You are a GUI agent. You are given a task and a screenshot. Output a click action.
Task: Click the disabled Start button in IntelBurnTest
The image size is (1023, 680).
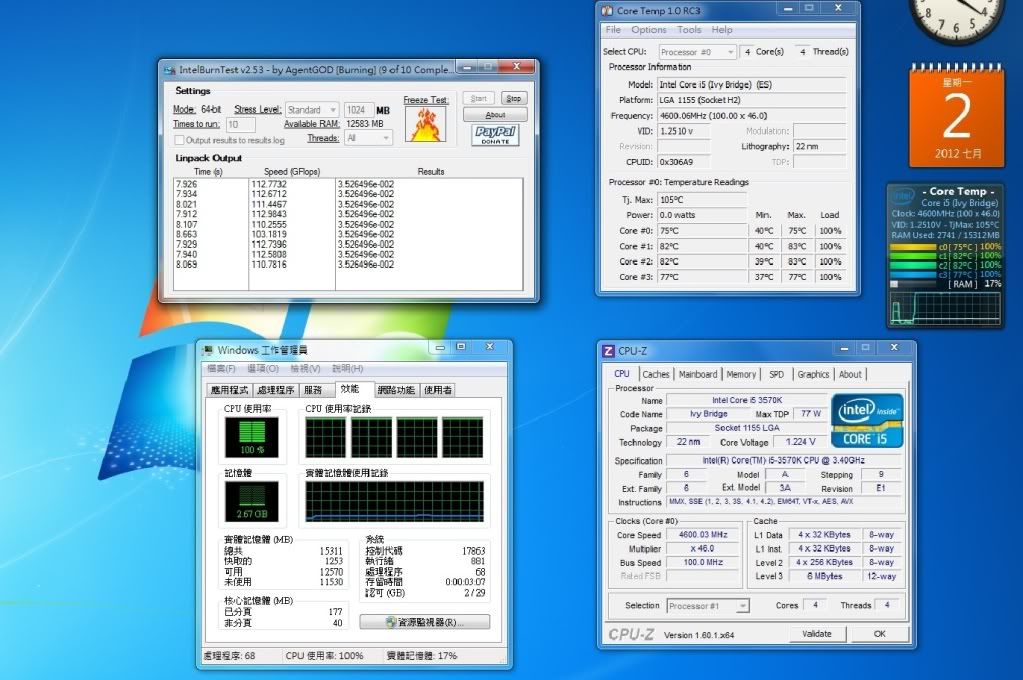(x=479, y=99)
